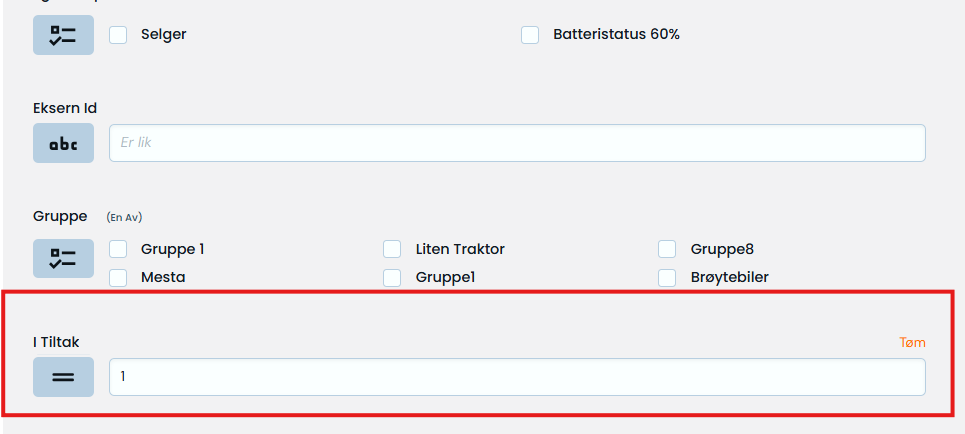Viewport: 965px width, 434px height.
Task: Tick the Brøytebiler checkbox
Action: pyautogui.click(x=667, y=277)
